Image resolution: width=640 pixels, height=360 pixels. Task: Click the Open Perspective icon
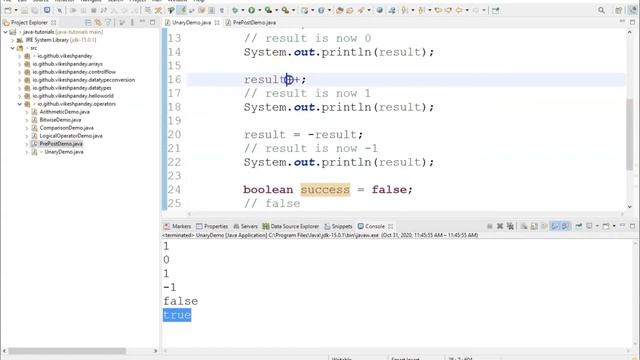click(619, 11)
